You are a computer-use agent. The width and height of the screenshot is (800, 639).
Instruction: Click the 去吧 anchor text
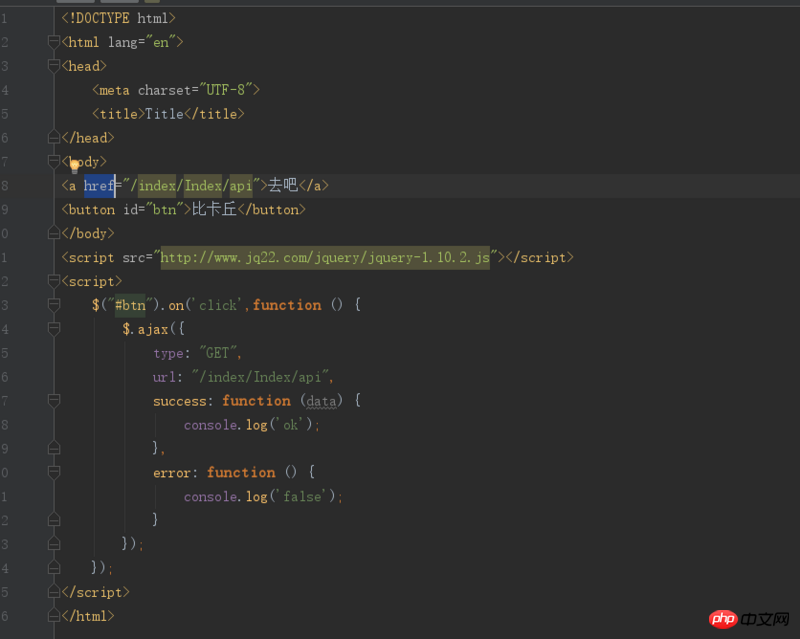pos(283,185)
